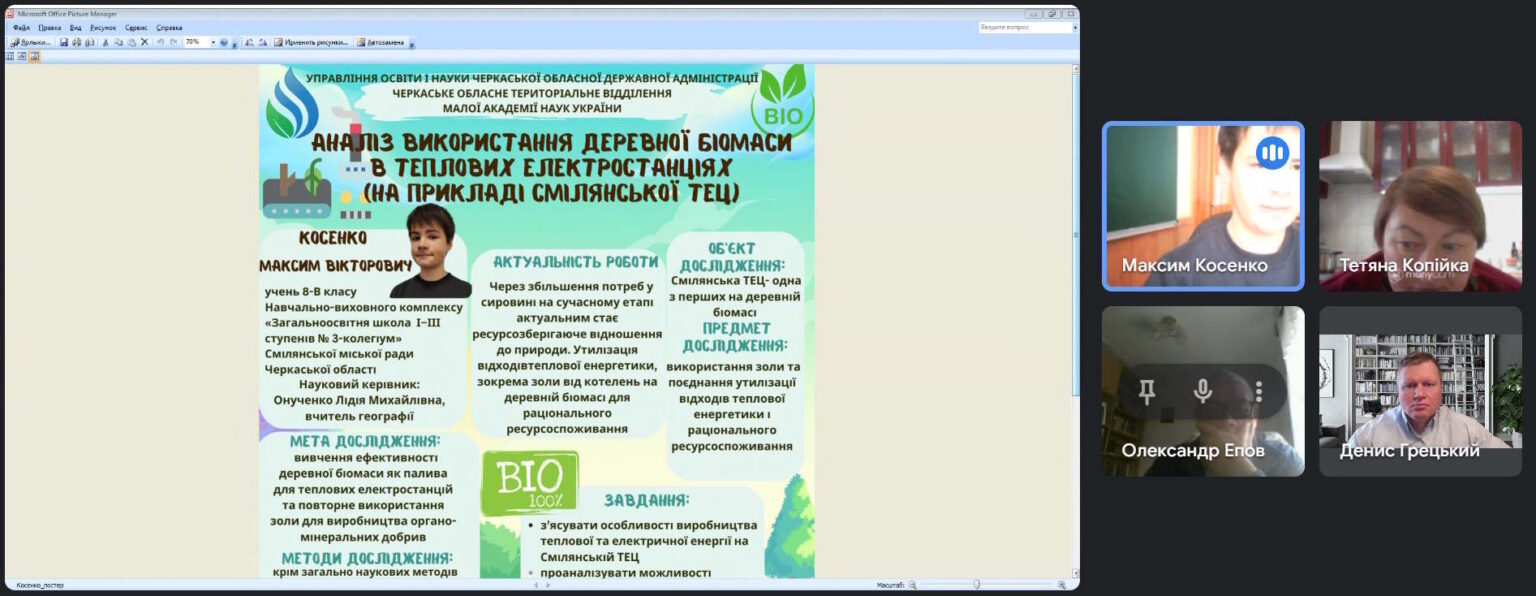The height and width of the screenshot is (596, 1536).
Task: Click the Денис Грецький name label
Action: (1409, 451)
